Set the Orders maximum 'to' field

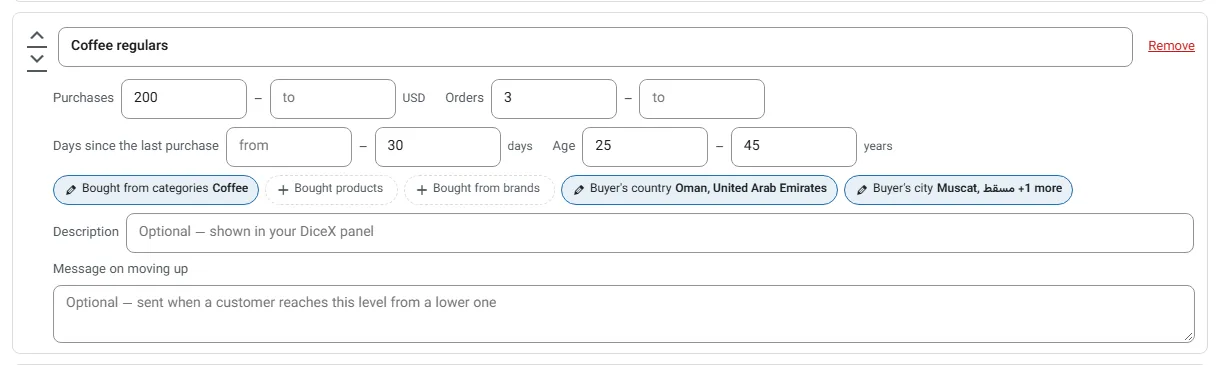(x=702, y=98)
